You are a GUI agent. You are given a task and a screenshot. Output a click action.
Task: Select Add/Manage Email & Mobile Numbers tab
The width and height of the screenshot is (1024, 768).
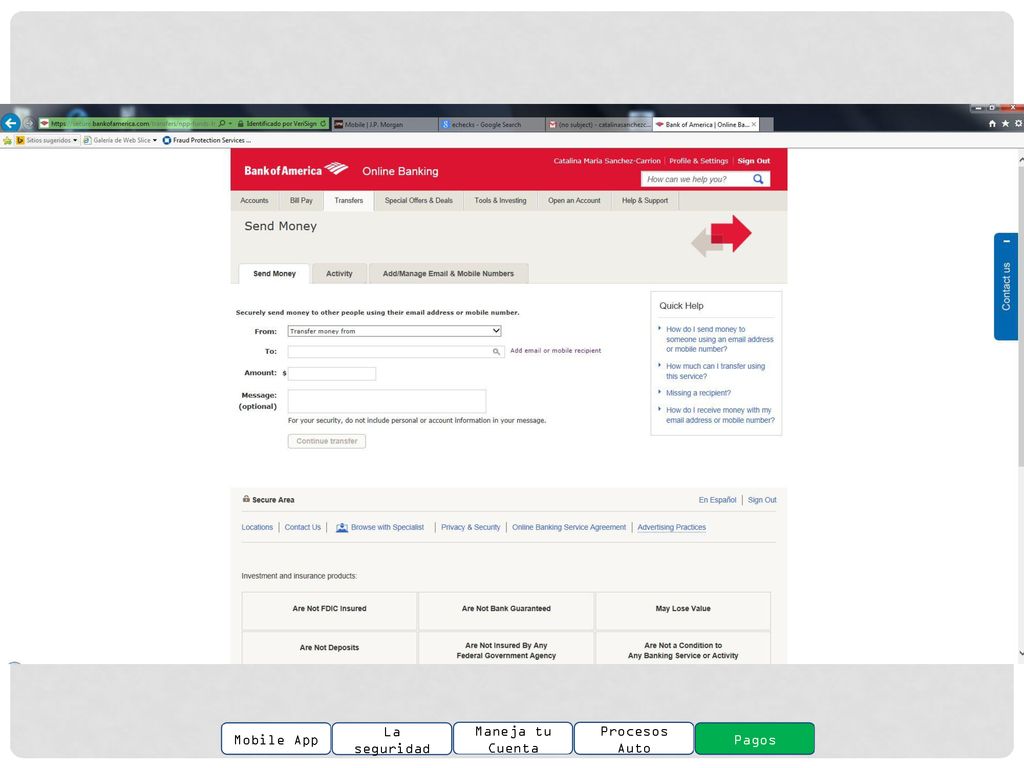448,274
